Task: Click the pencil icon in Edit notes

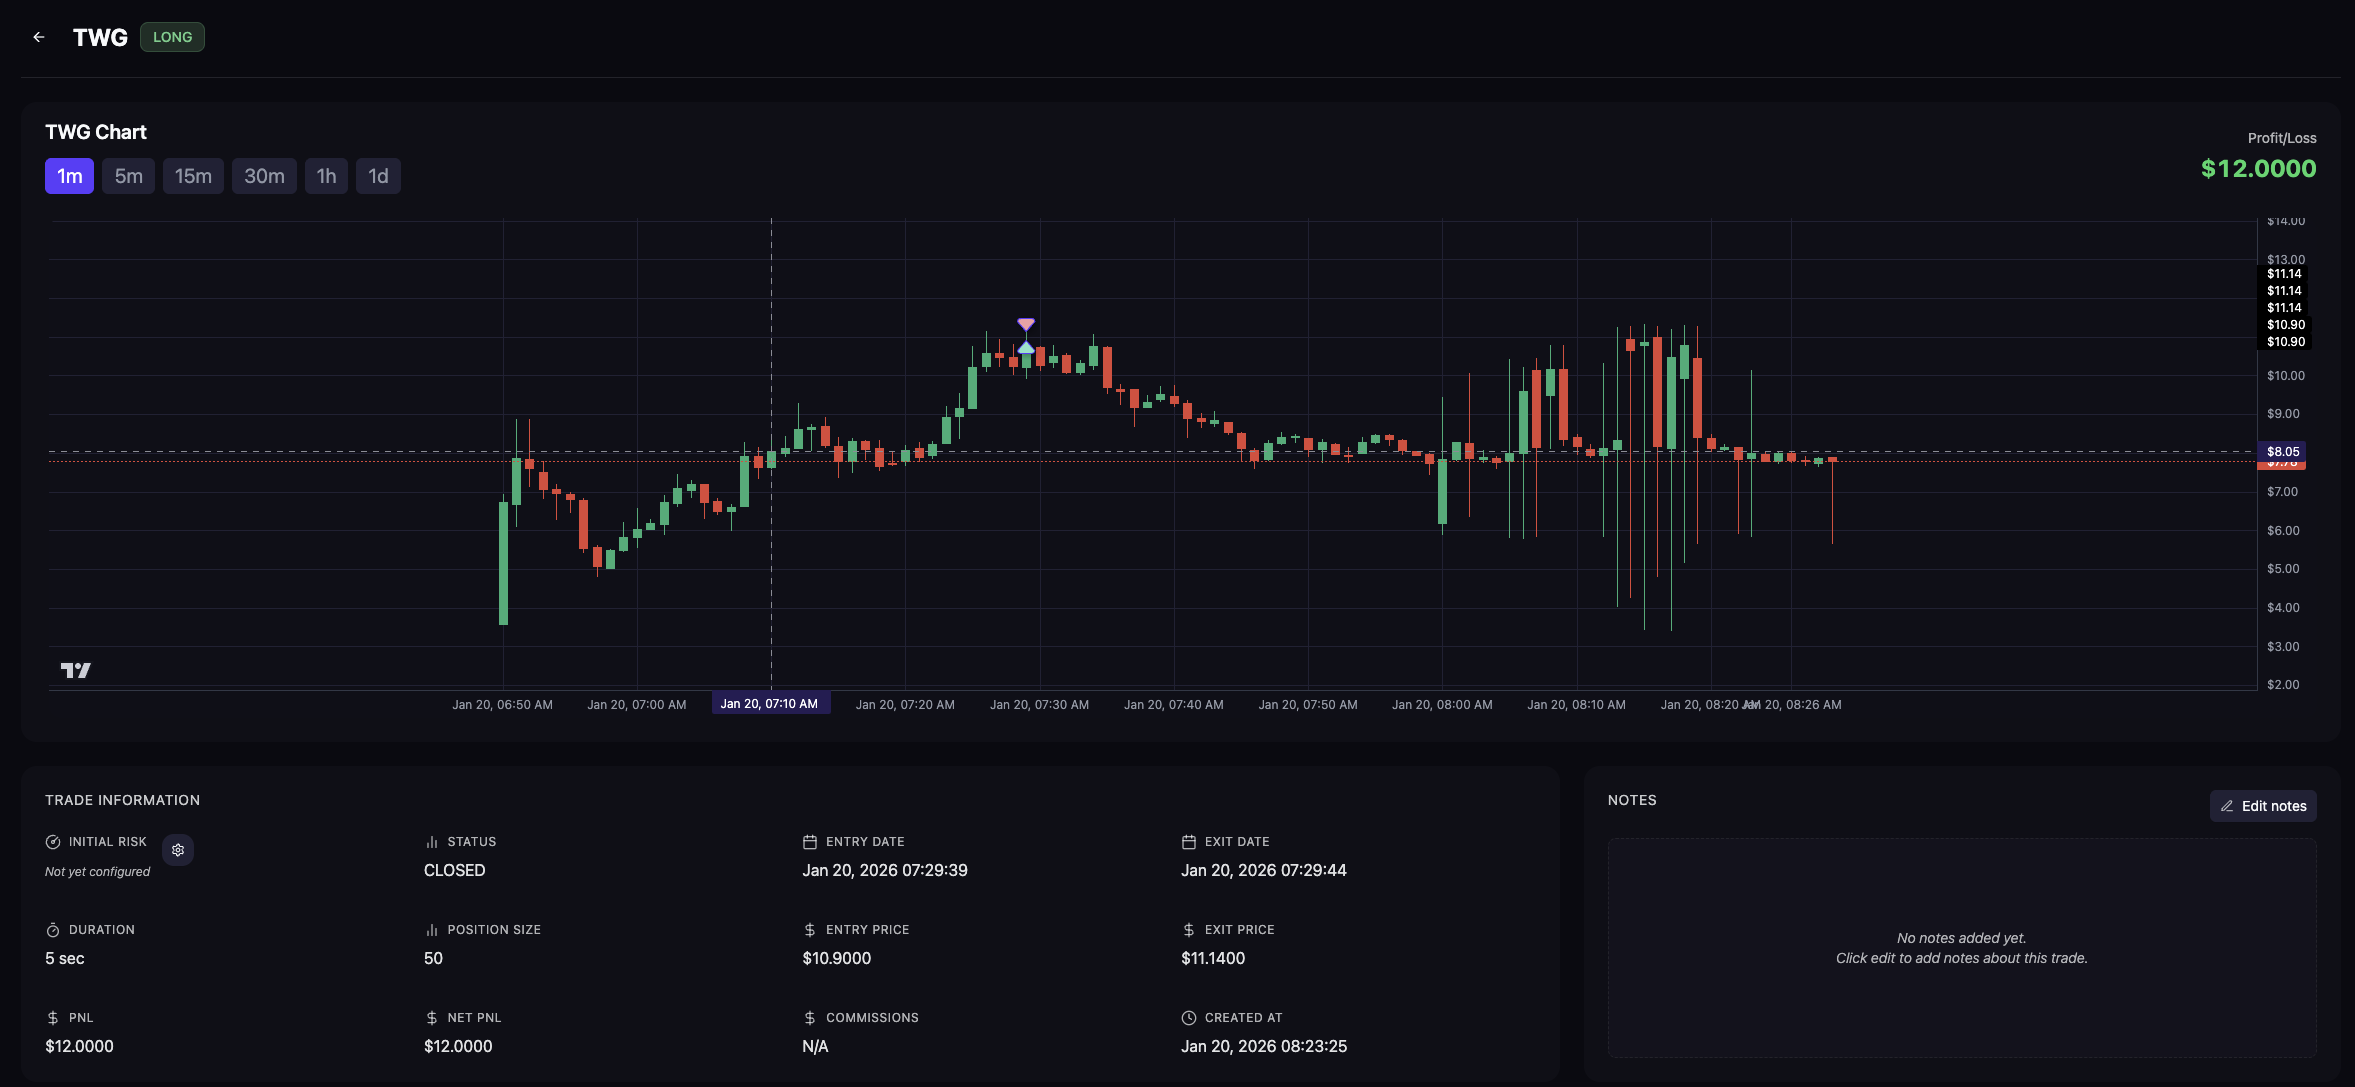Action: (x=2227, y=806)
